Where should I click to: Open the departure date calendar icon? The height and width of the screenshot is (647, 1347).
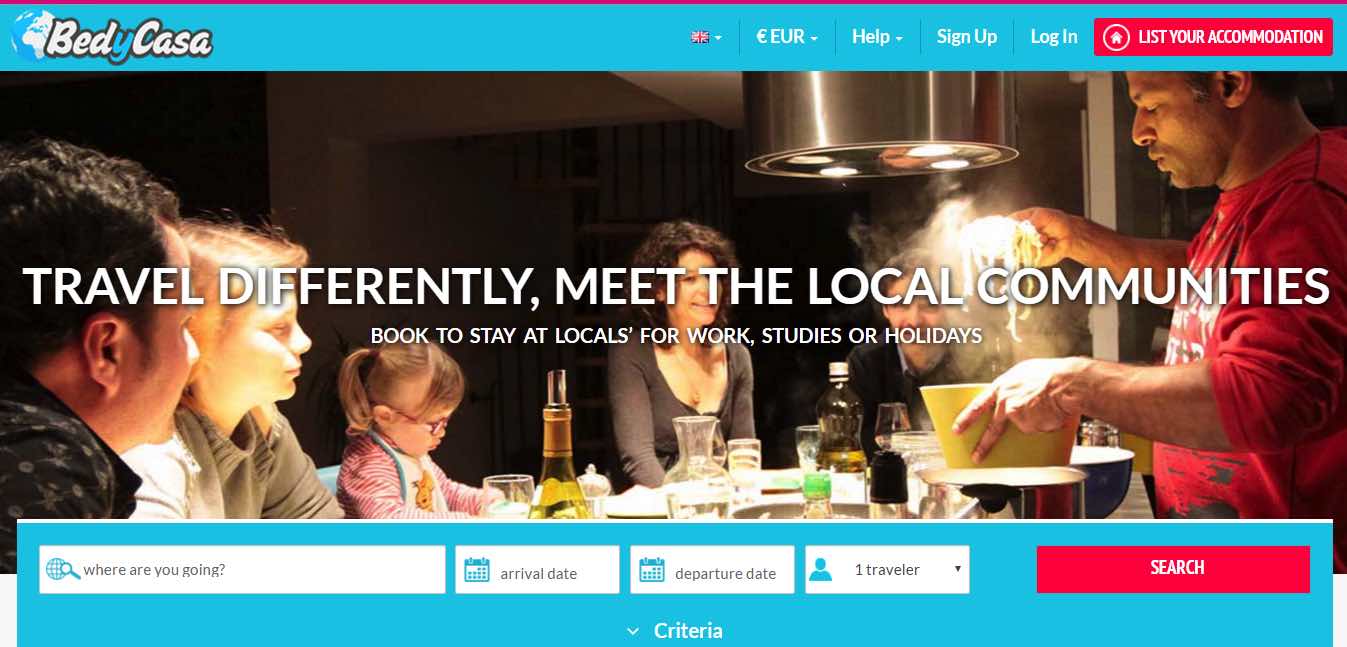[652, 570]
